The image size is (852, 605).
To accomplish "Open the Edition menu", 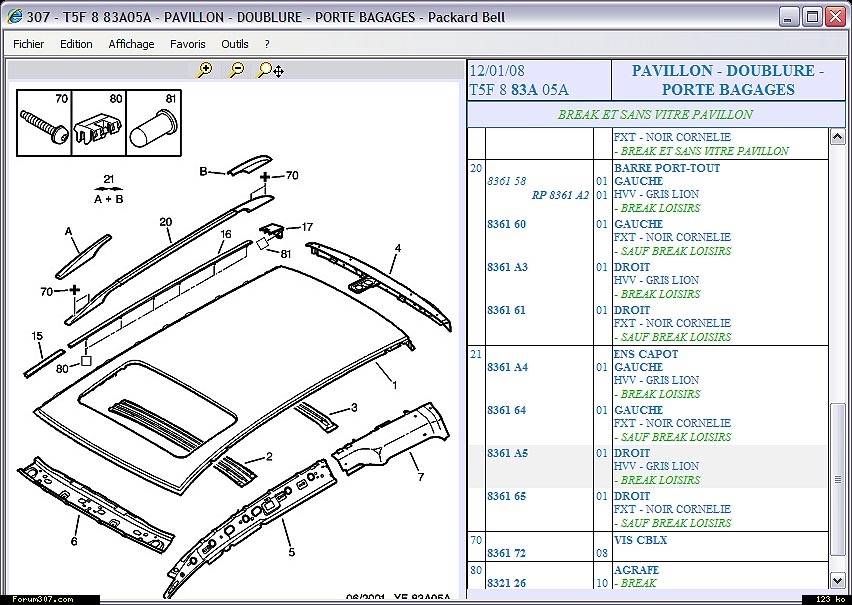I will tap(76, 44).
